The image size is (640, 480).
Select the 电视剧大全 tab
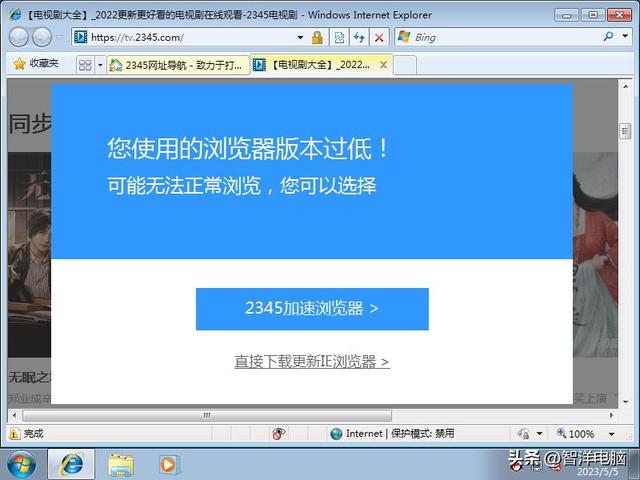(315, 64)
